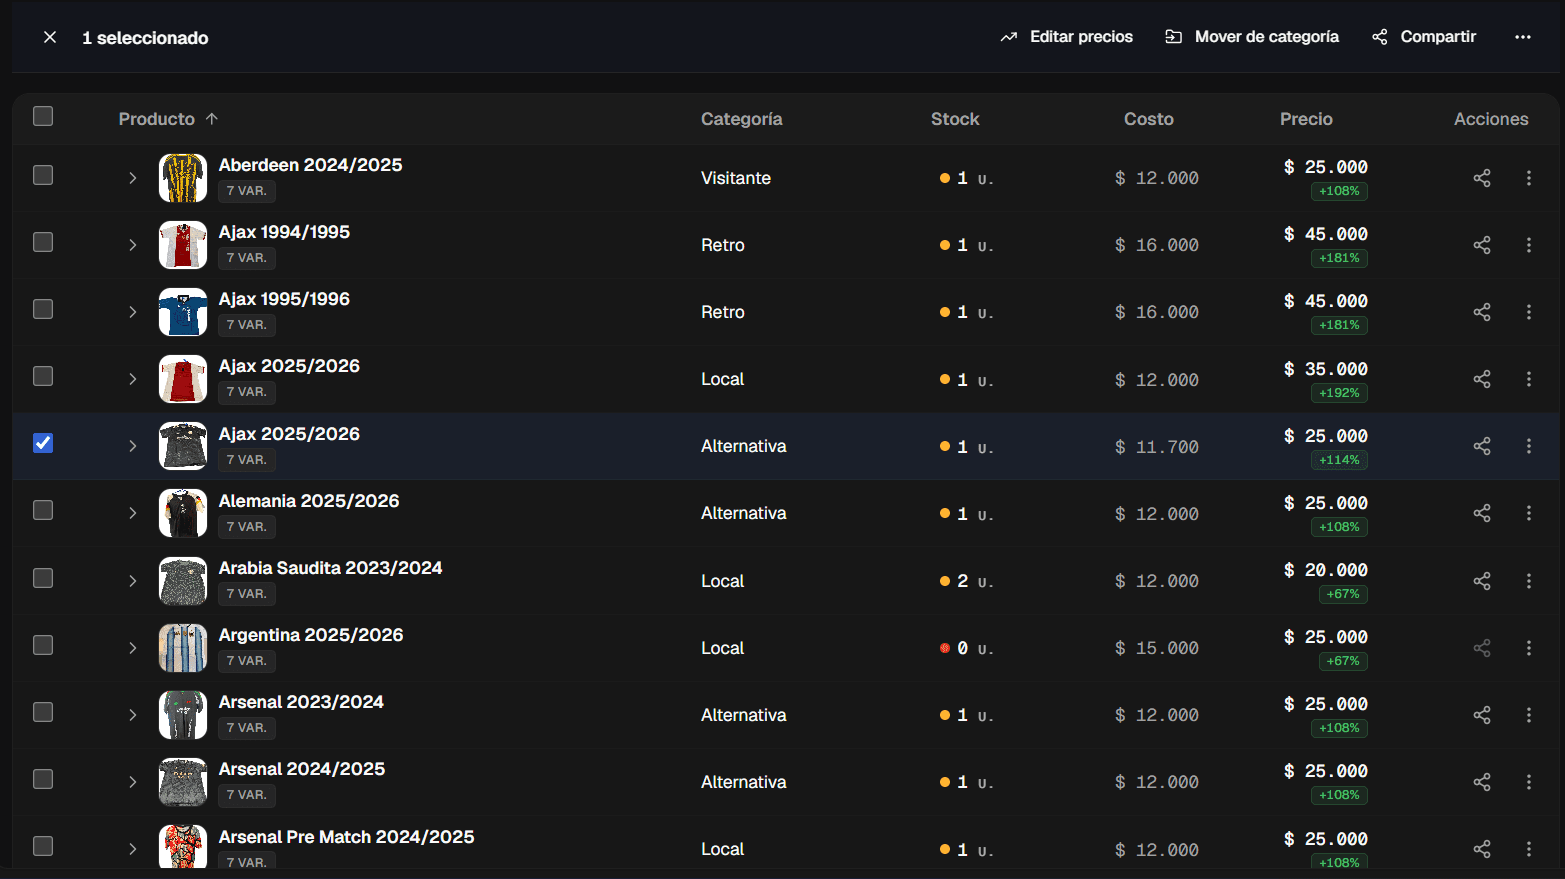This screenshot has height=879, width=1565.
Task: Share the selected Ajax 2025/2026 Alternativa product
Action: coord(1482,446)
